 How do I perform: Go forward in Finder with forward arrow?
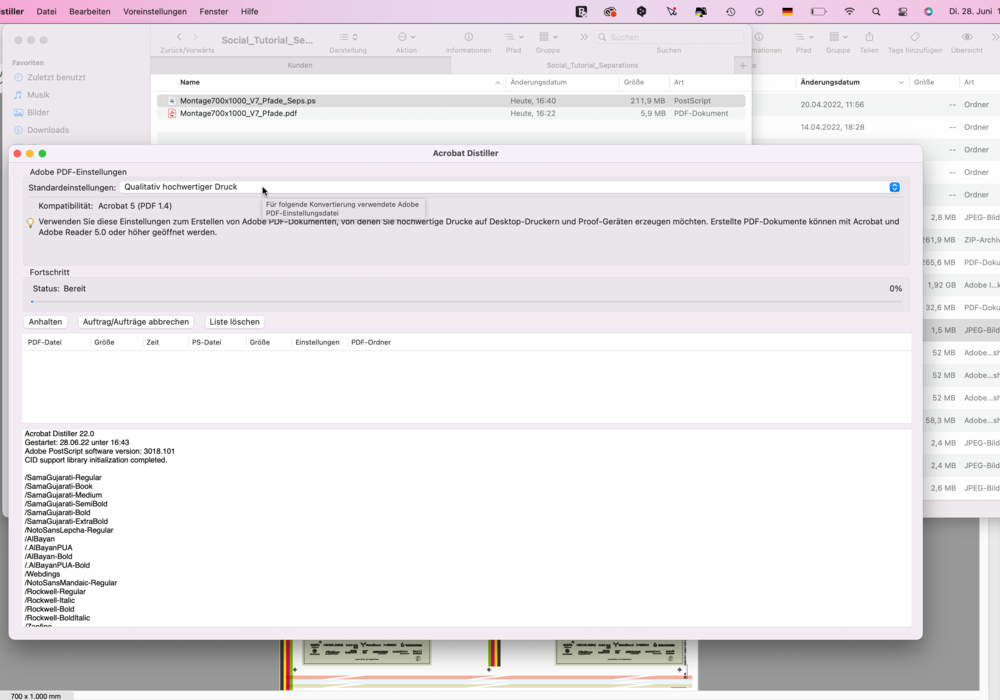195,37
